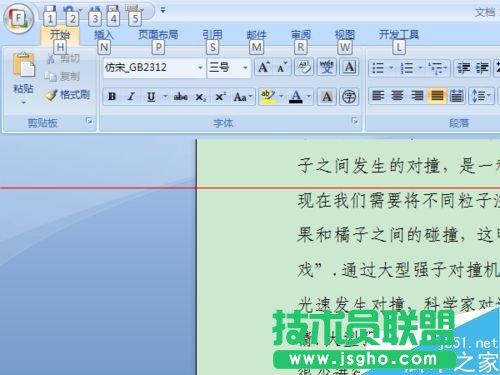The image size is (500, 375).
Task: Open the Font (字体) dialog launcher
Action: tap(355, 121)
